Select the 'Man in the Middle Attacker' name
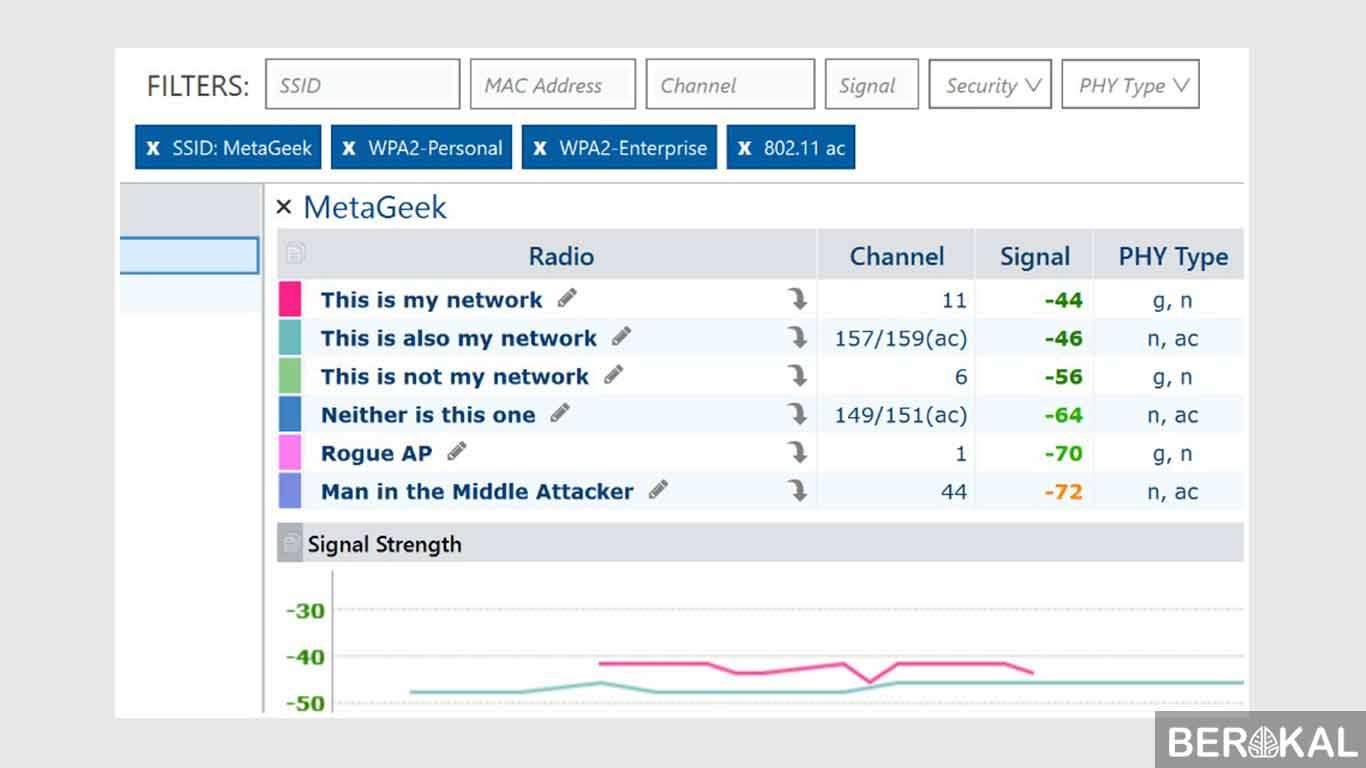Image resolution: width=1366 pixels, height=768 pixels. coord(477,491)
